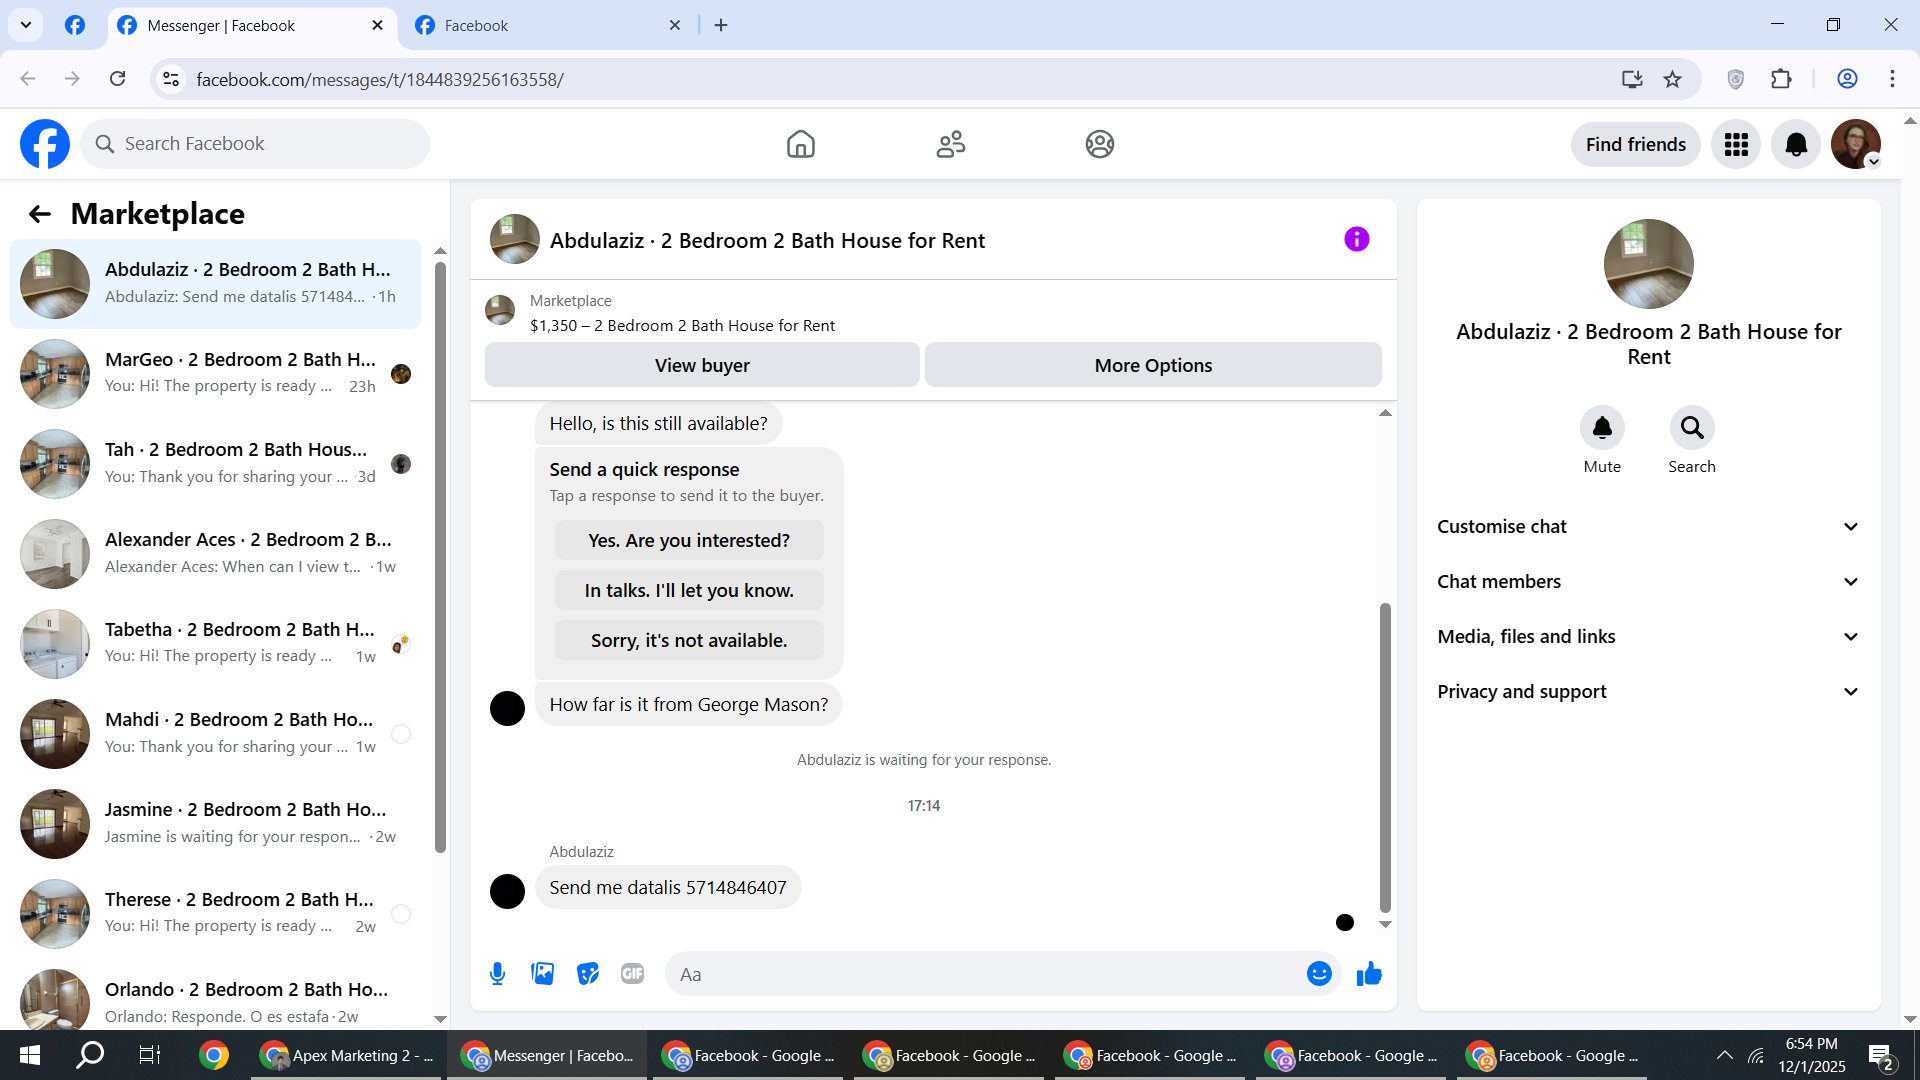
Task: View site information in address bar
Action: (x=171, y=79)
